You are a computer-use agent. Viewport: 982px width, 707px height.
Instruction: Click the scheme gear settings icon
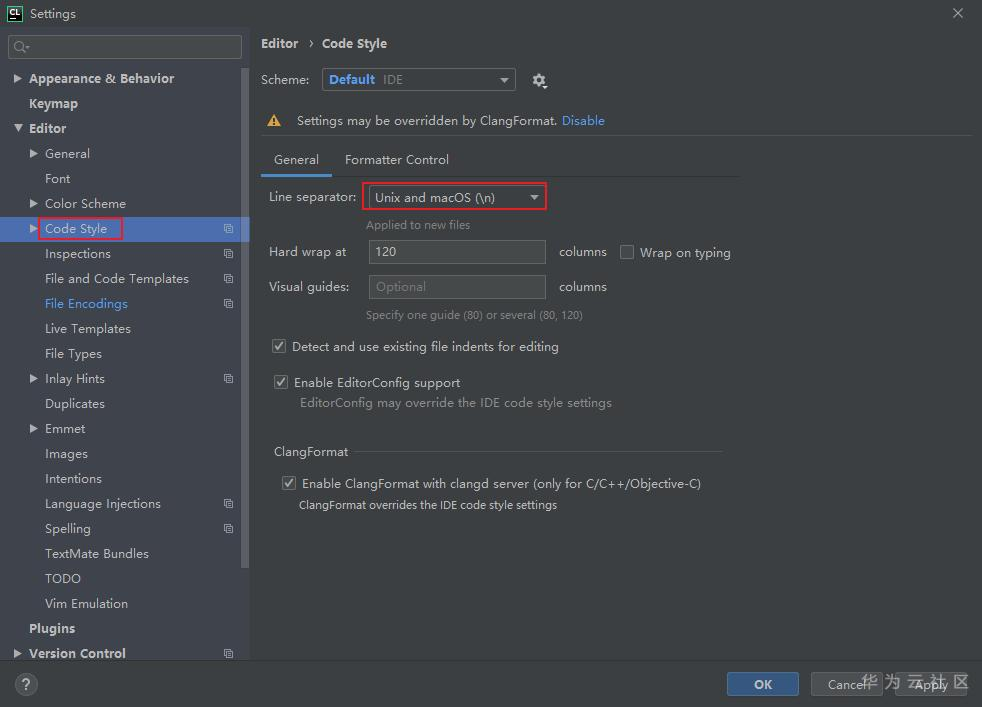(x=540, y=81)
